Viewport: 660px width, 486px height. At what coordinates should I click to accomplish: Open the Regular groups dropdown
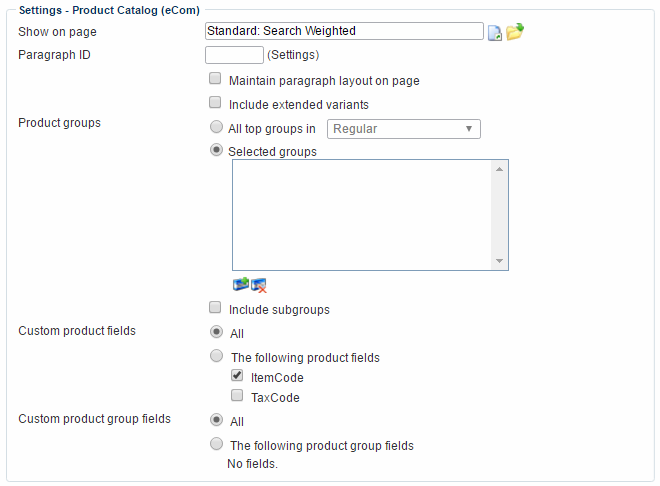click(404, 129)
